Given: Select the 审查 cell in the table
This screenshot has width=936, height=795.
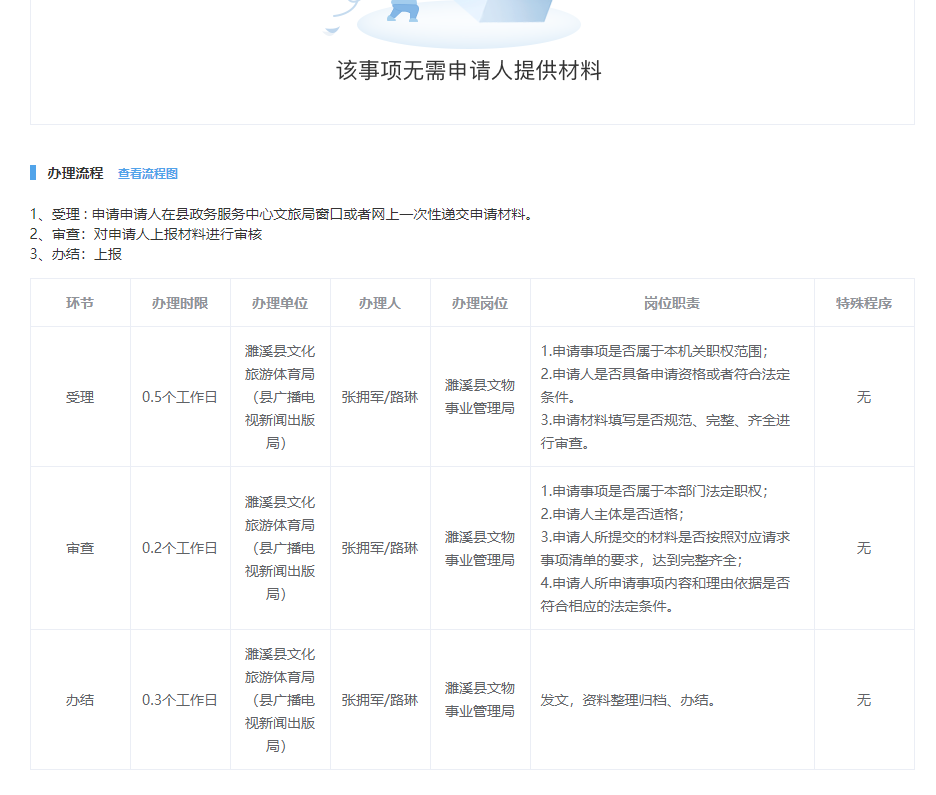Looking at the screenshot, I should 80,548.
